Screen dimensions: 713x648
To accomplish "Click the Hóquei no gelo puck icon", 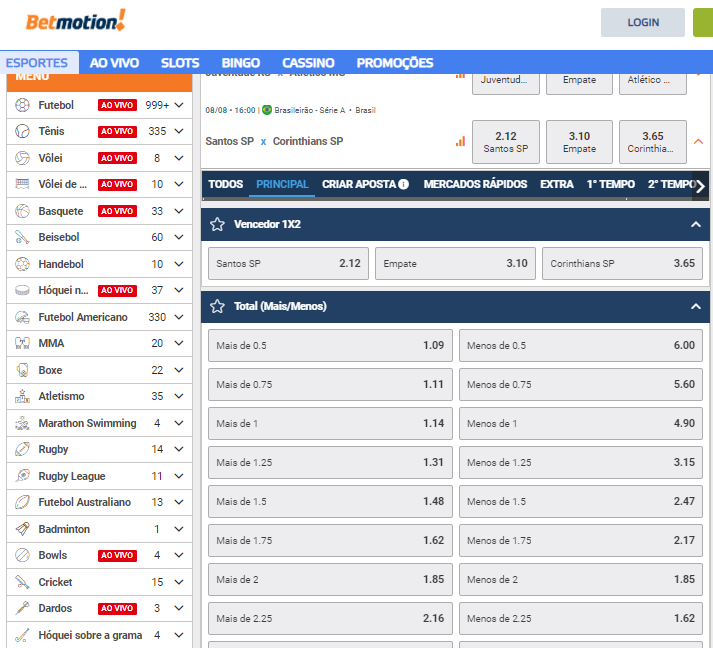I will tap(22, 290).
